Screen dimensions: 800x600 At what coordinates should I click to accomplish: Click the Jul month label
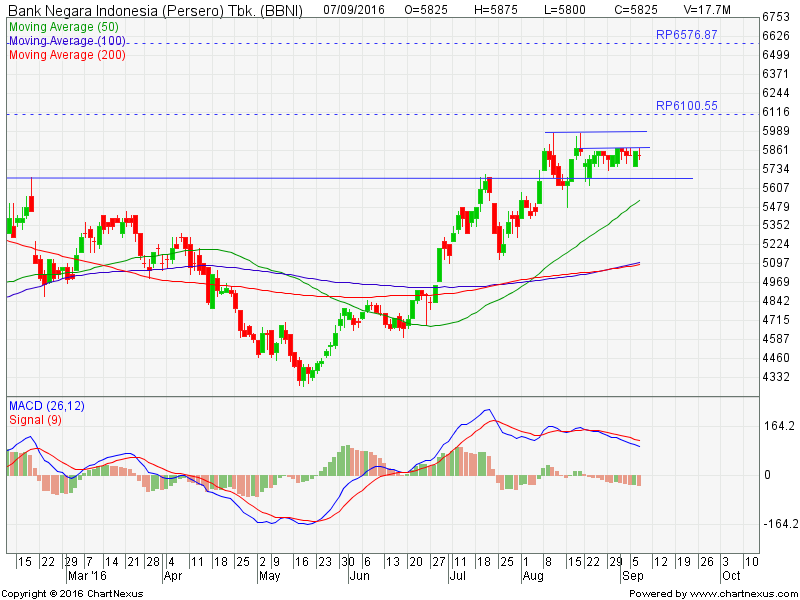[x=458, y=576]
